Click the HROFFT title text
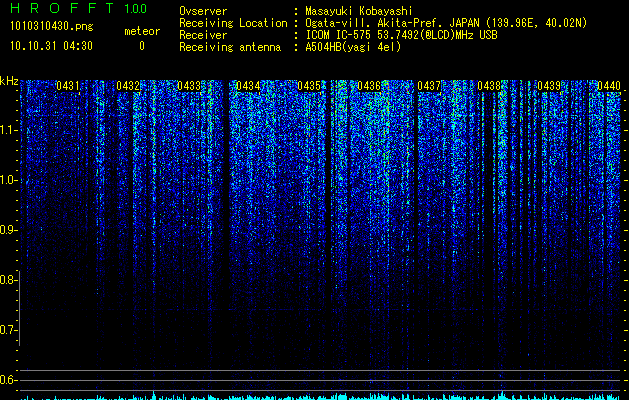 pyautogui.click(x=62, y=8)
